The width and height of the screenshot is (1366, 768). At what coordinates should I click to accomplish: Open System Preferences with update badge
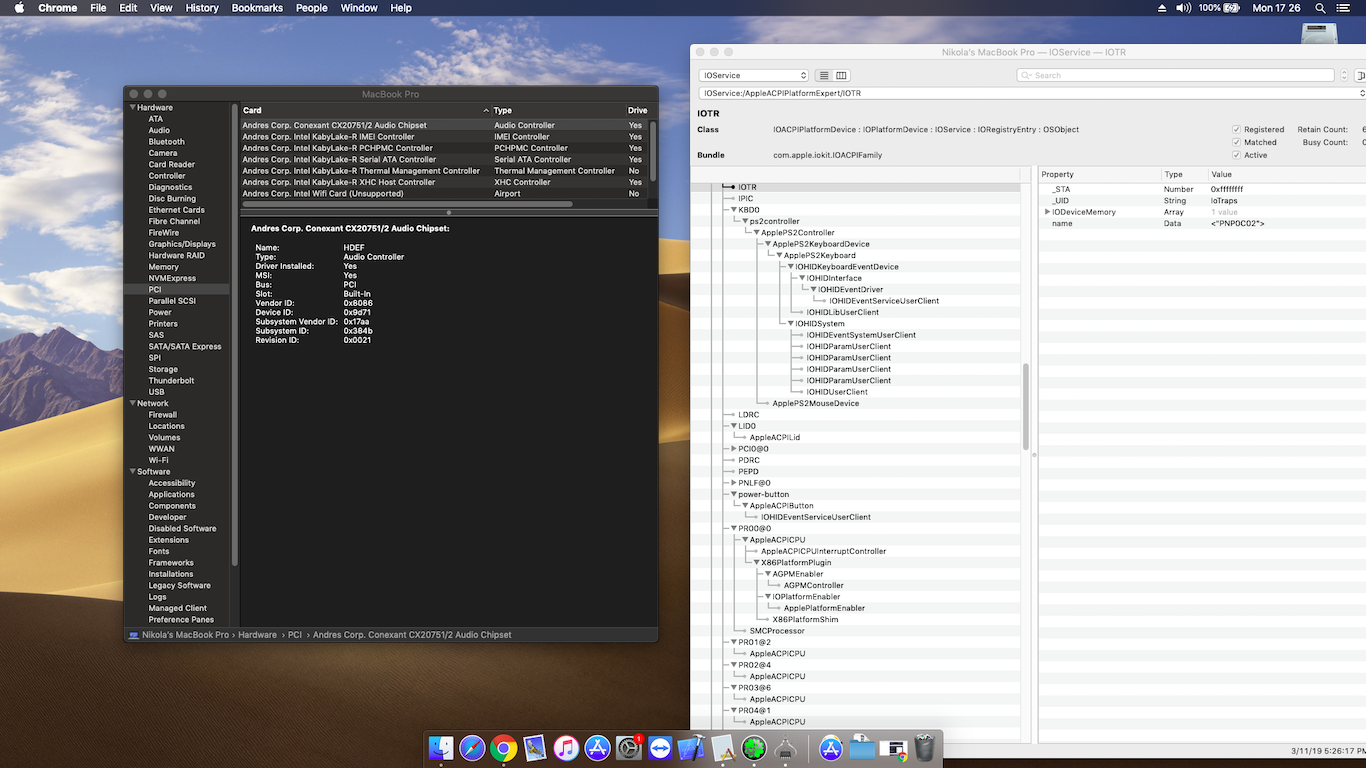629,747
